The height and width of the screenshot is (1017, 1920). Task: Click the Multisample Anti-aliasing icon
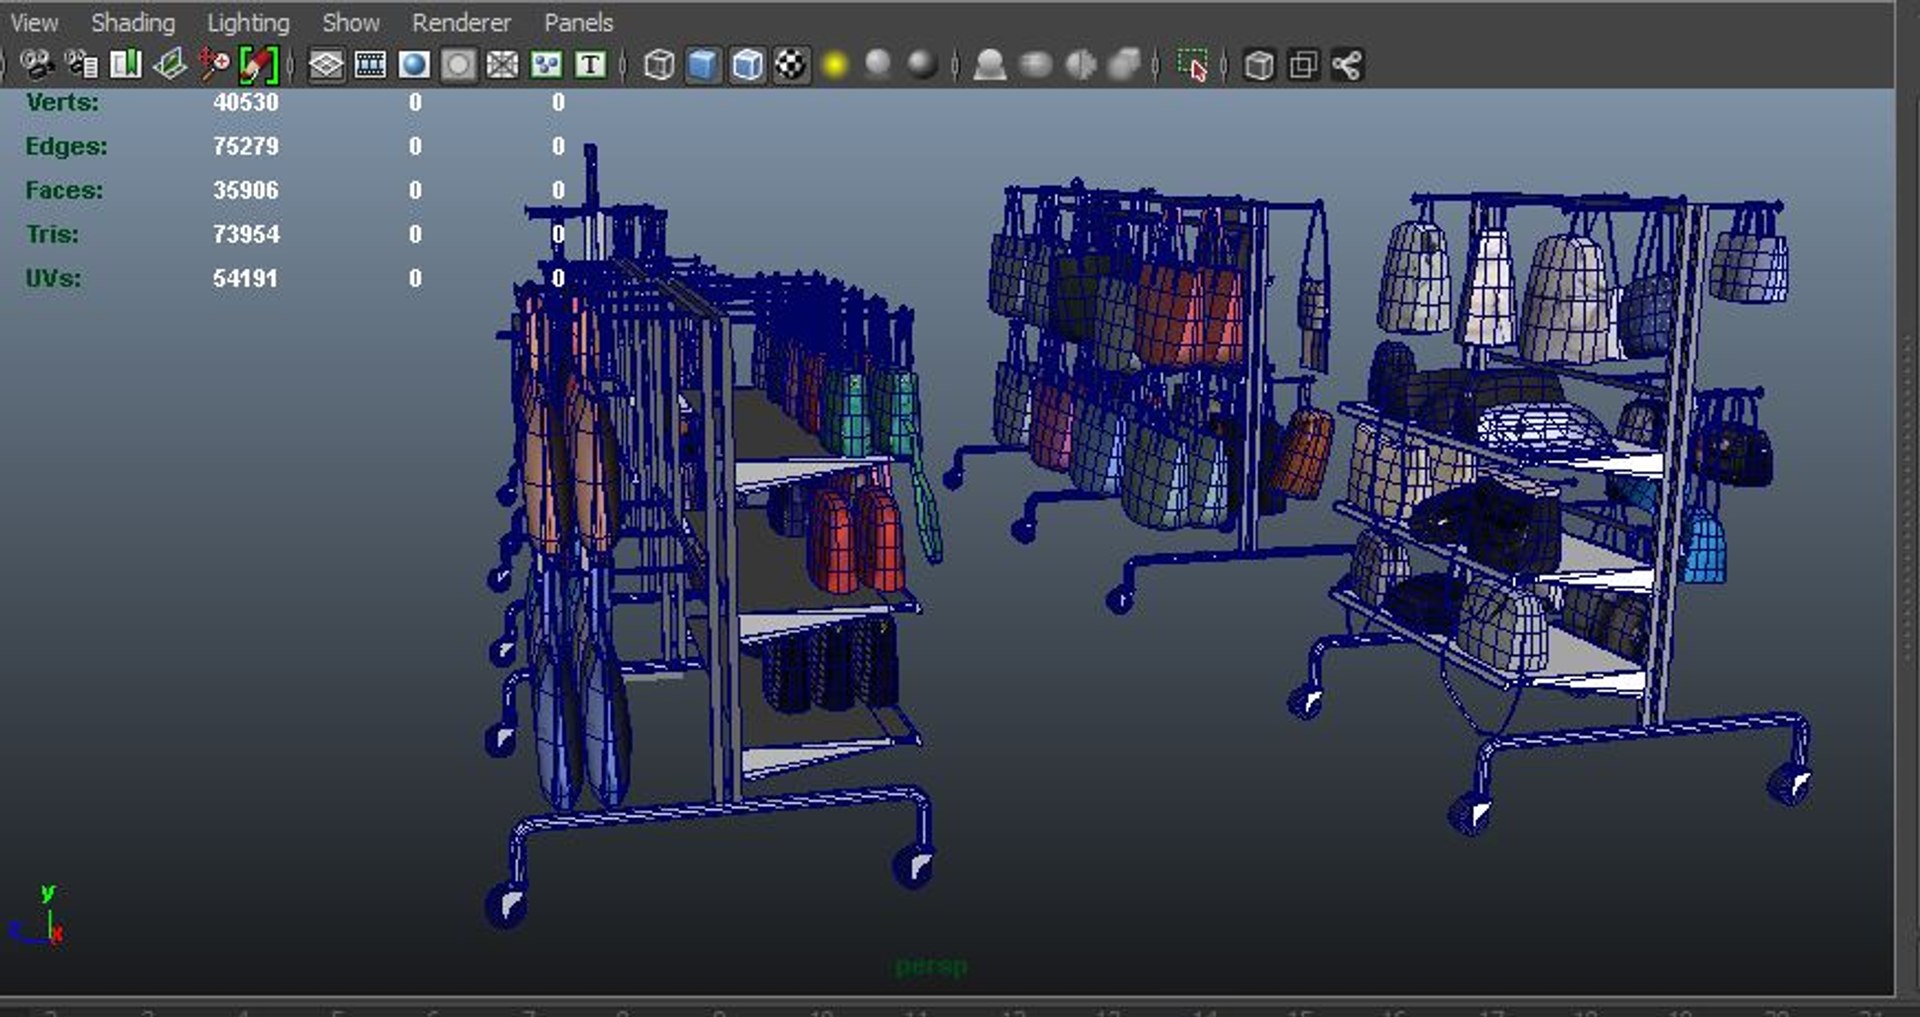pos(1081,65)
